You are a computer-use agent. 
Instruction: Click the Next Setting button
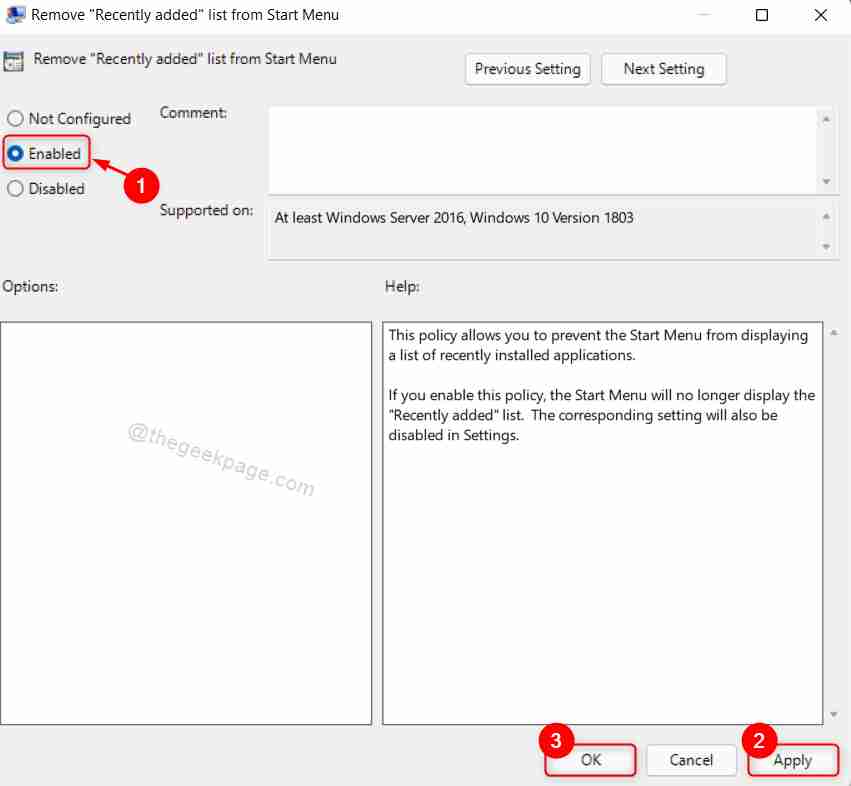pos(663,69)
